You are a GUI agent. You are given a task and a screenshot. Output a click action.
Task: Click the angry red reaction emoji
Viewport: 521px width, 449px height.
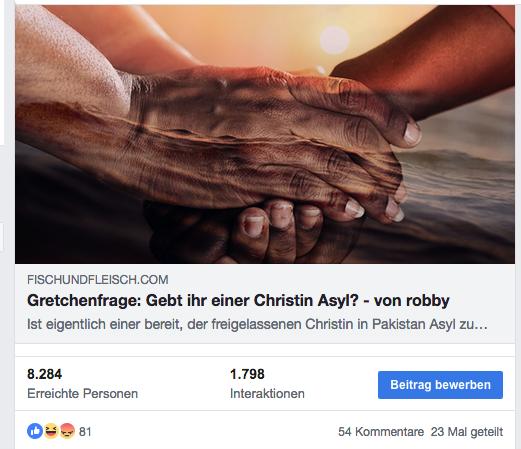click(x=67, y=431)
